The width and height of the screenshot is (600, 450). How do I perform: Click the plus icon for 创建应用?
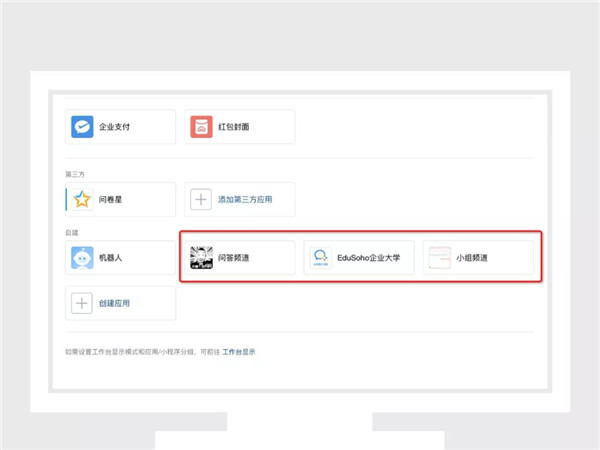pos(82,303)
